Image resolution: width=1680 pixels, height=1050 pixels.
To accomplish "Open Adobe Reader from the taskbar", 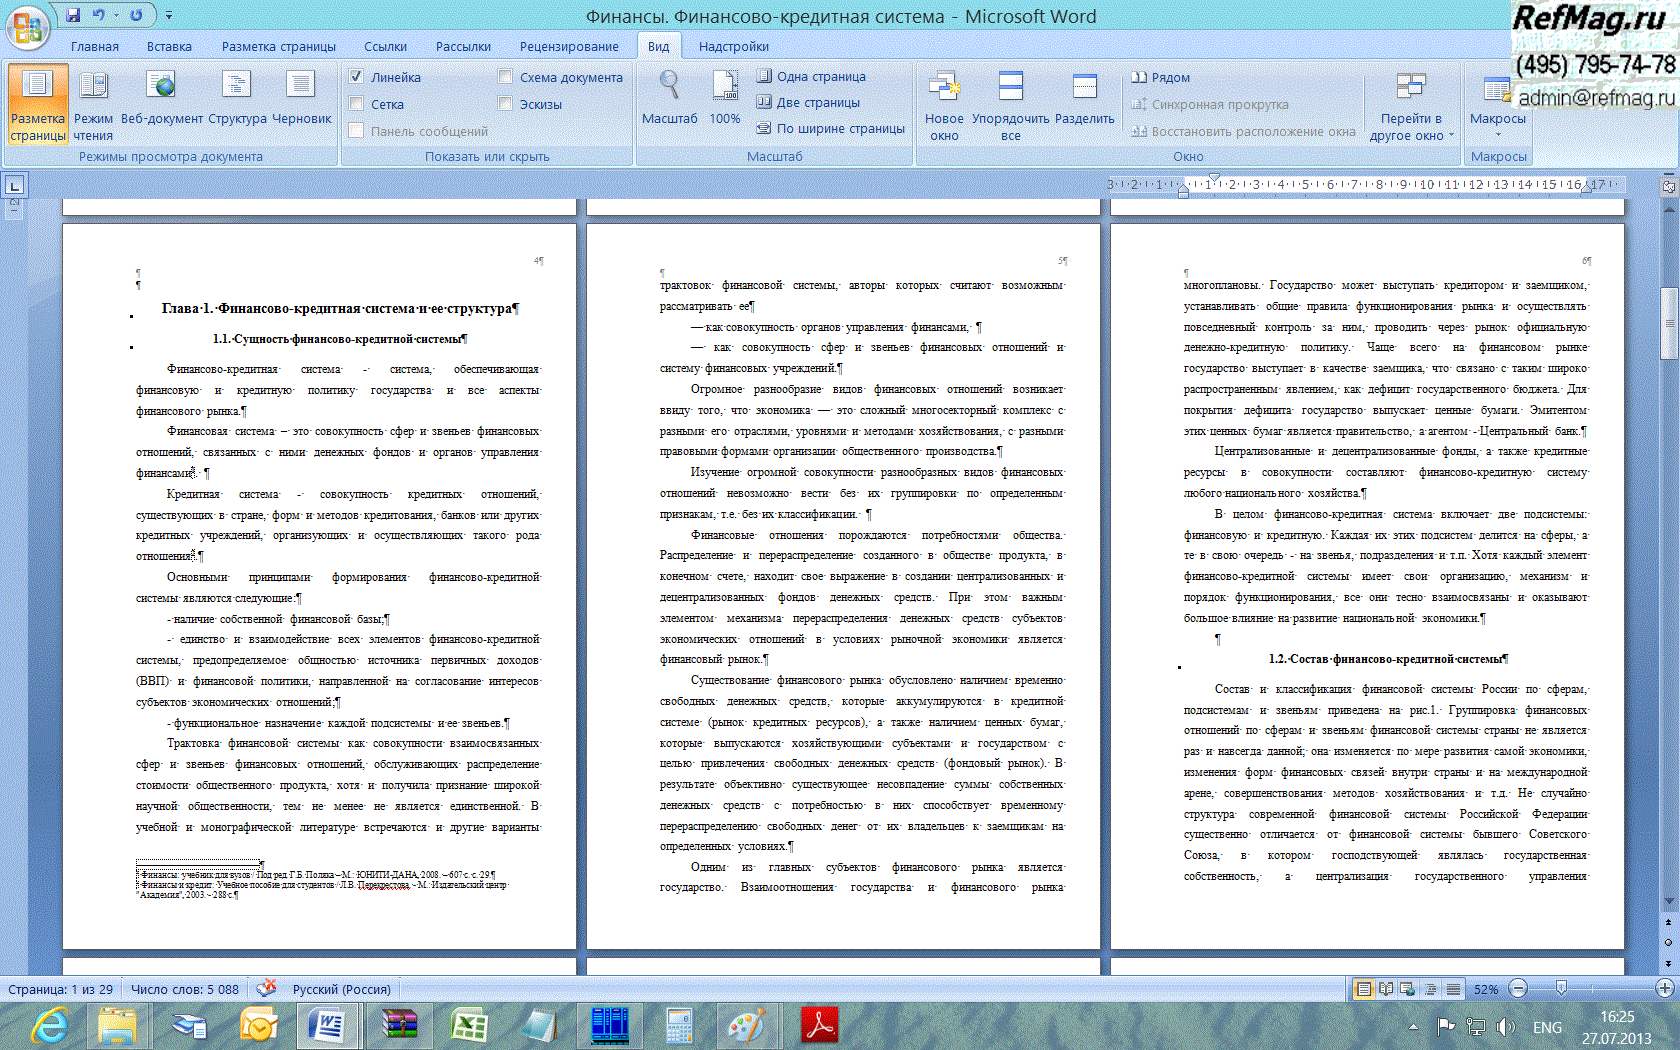I will [x=820, y=1025].
